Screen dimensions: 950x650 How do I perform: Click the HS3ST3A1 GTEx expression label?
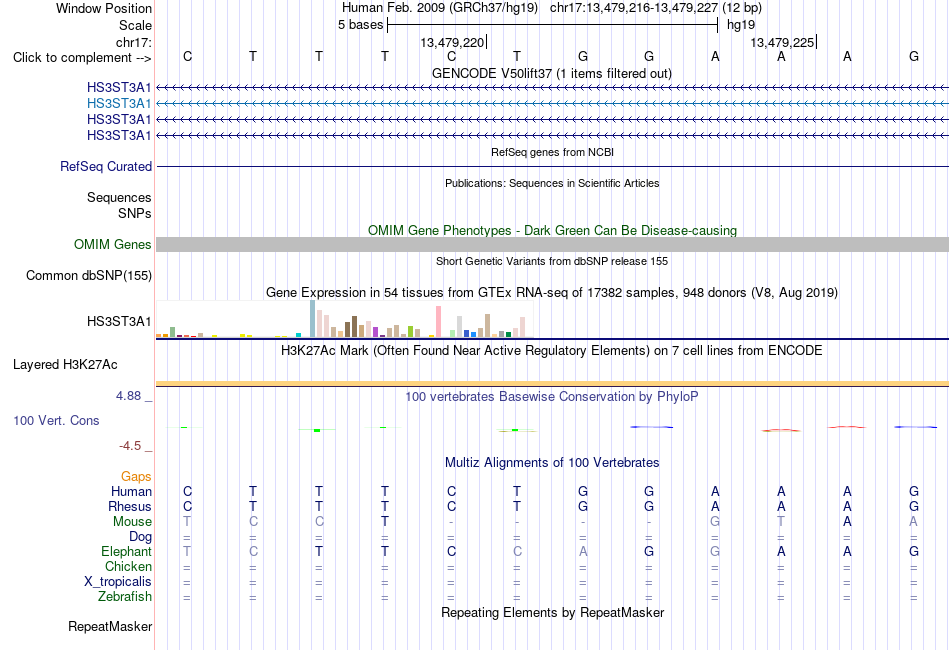(x=119, y=322)
